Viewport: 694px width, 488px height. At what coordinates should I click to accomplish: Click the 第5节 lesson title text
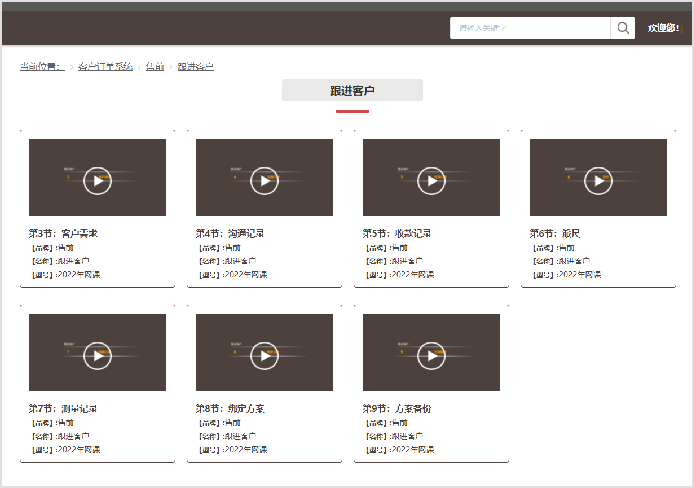pos(397,233)
